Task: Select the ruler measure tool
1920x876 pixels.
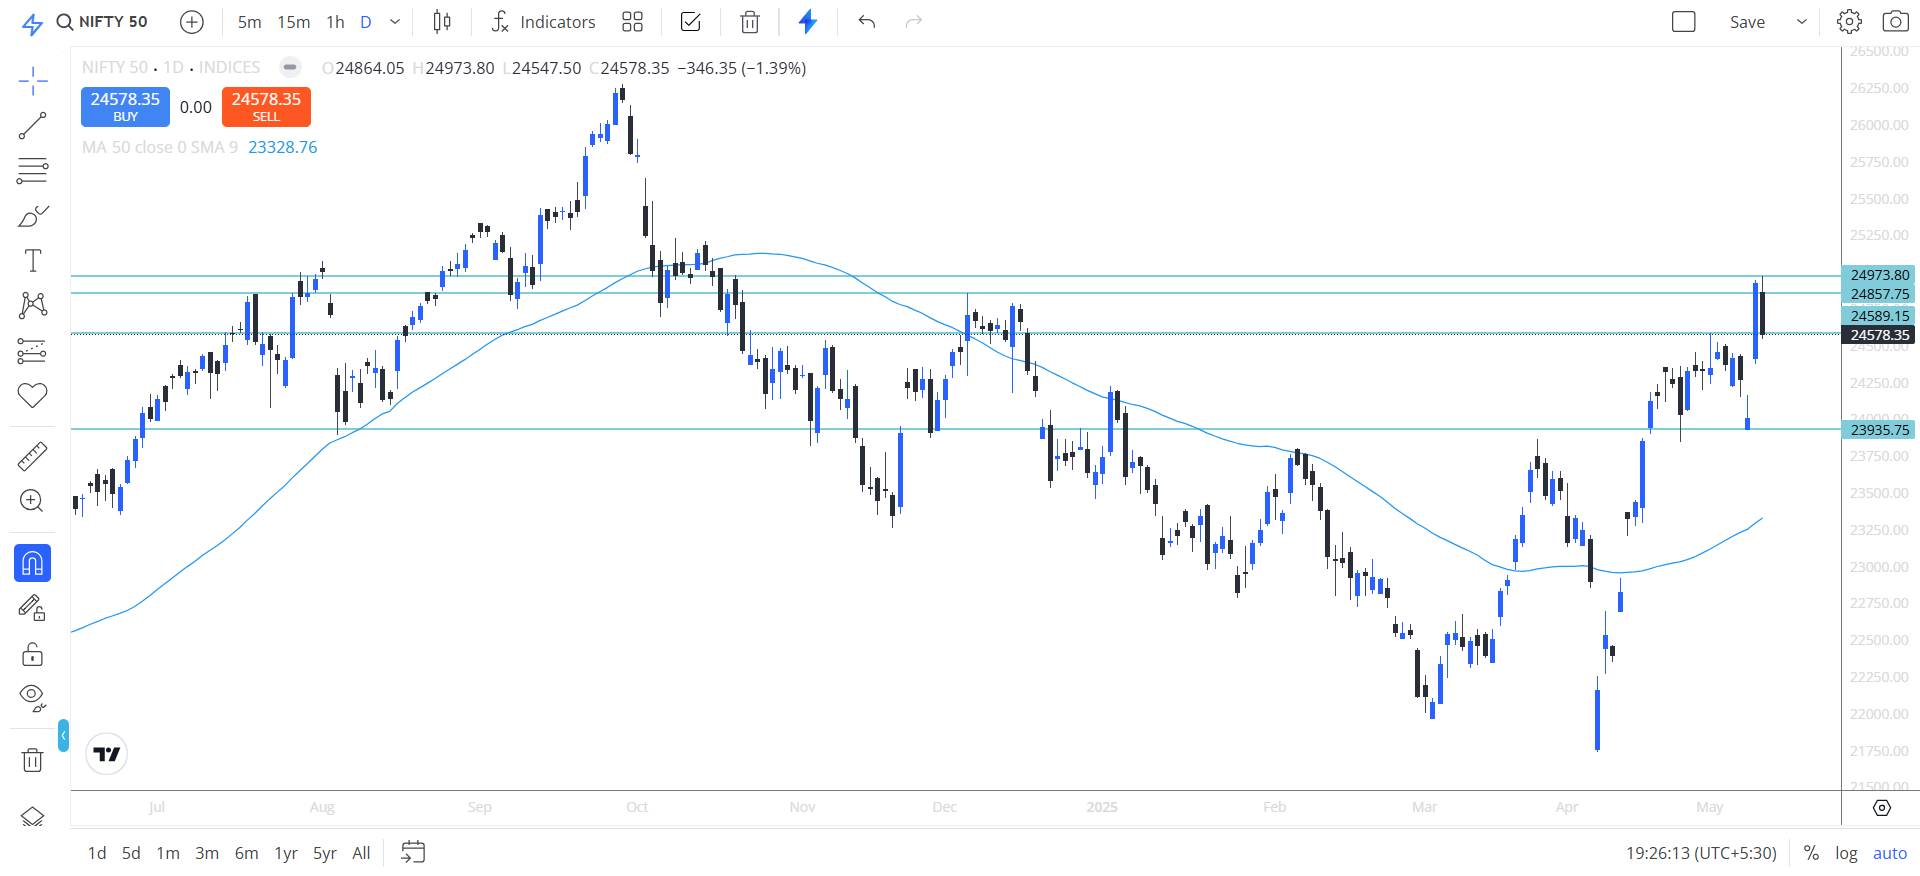Action: [x=32, y=457]
